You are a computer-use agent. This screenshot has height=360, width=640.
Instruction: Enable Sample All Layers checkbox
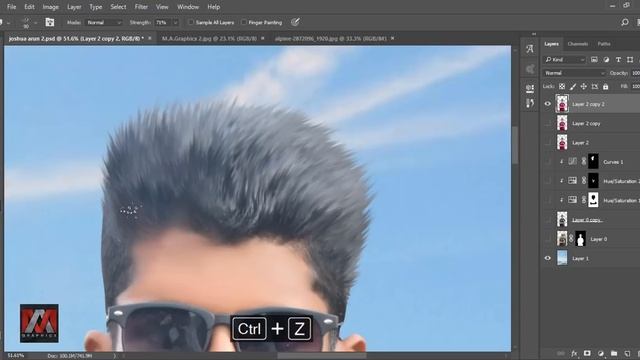191,22
